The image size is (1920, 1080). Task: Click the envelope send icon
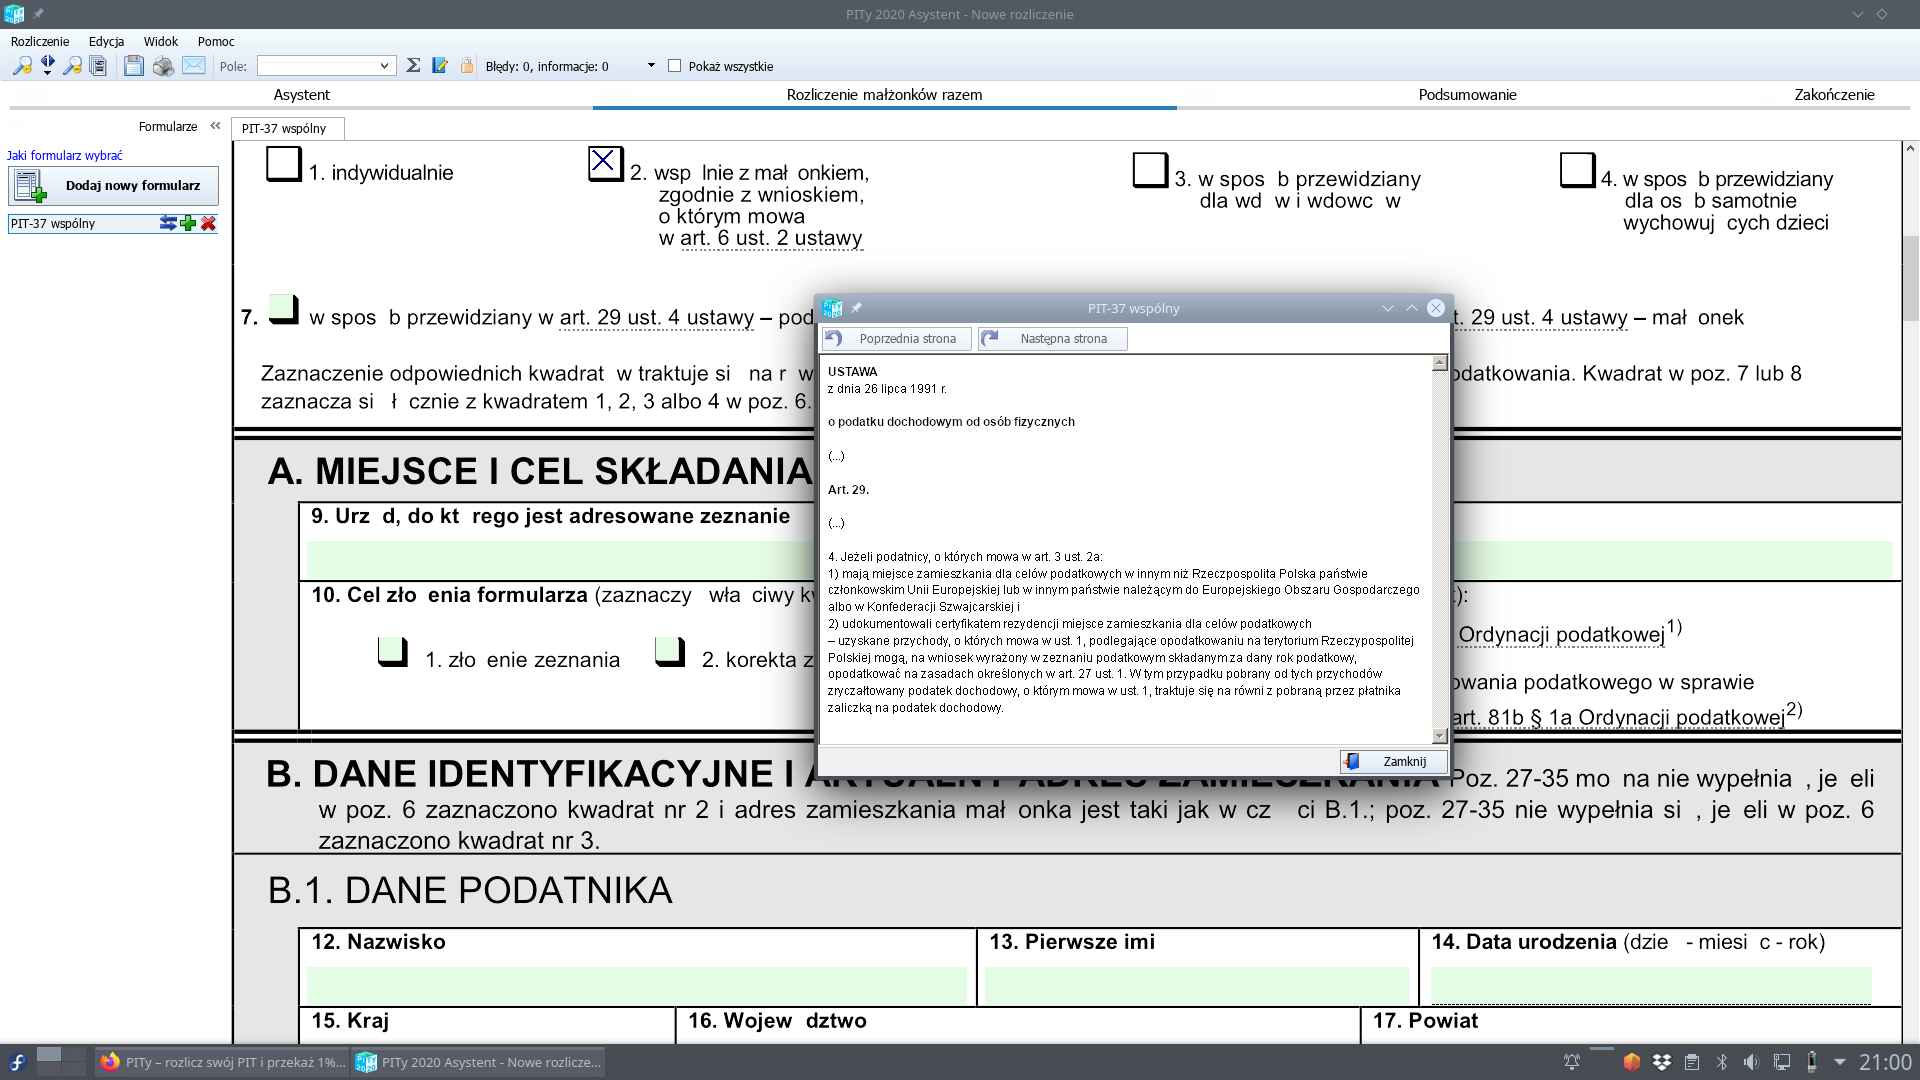(194, 66)
